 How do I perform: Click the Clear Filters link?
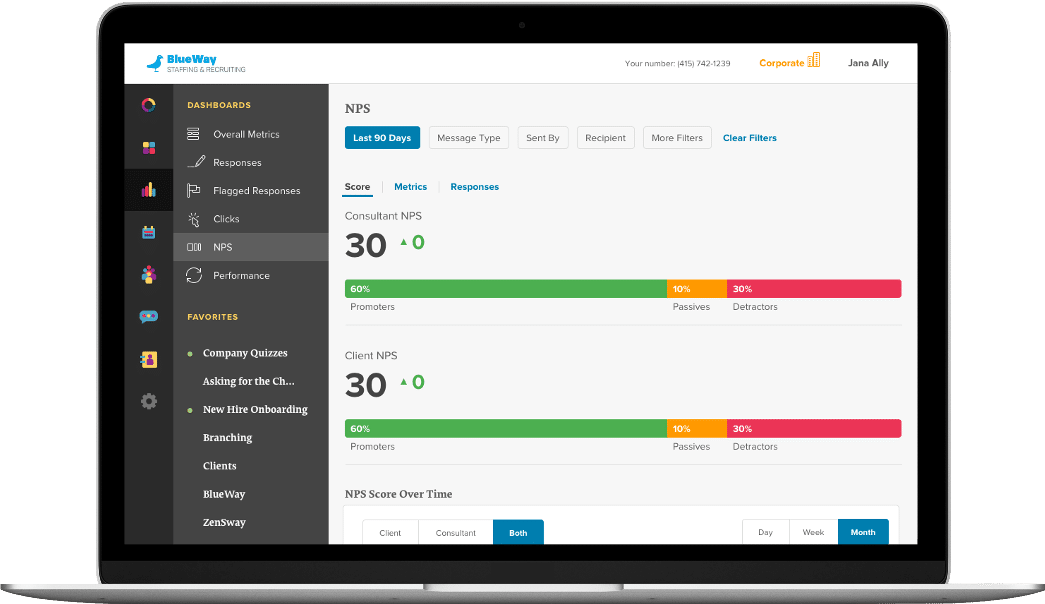[749, 138]
